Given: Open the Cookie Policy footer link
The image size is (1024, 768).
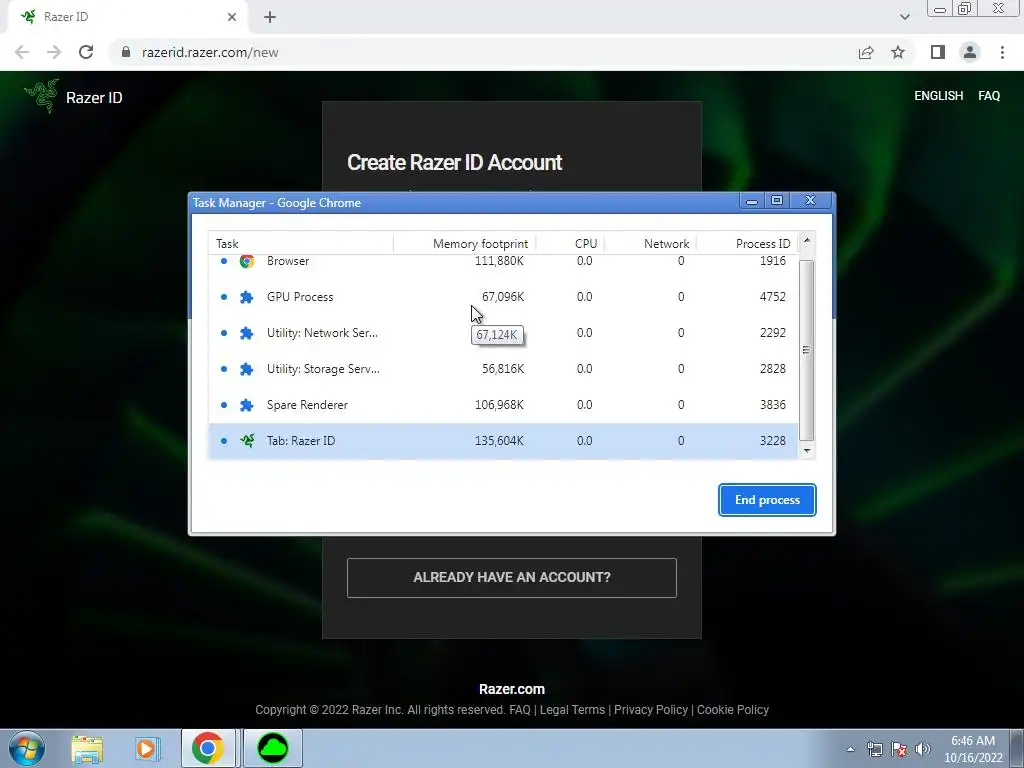Looking at the screenshot, I should click(733, 710).
